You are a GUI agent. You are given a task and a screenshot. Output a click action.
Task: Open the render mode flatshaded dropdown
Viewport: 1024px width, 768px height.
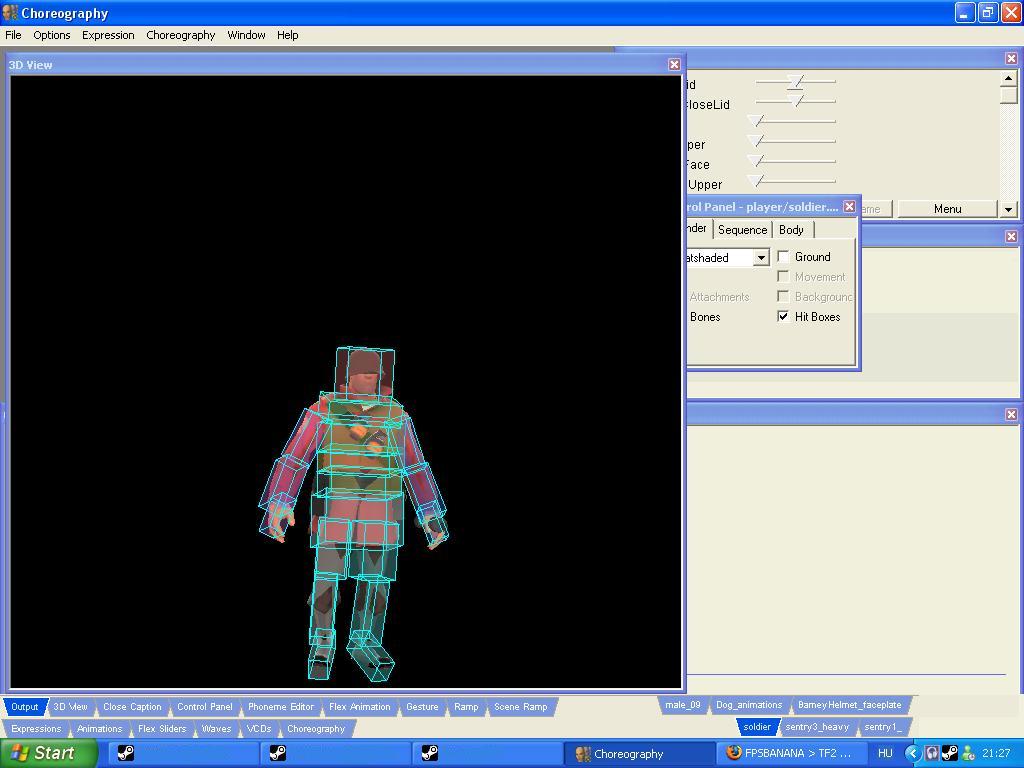[x=760, y=258]
